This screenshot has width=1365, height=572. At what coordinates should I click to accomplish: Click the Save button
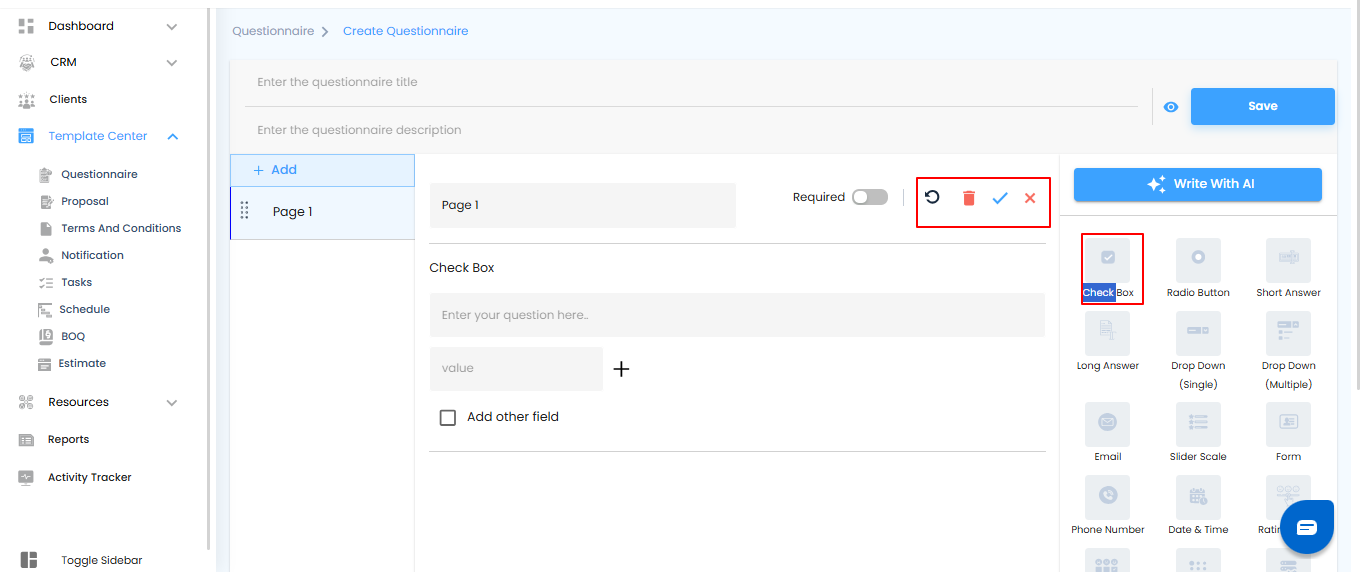click(1262, 106)
